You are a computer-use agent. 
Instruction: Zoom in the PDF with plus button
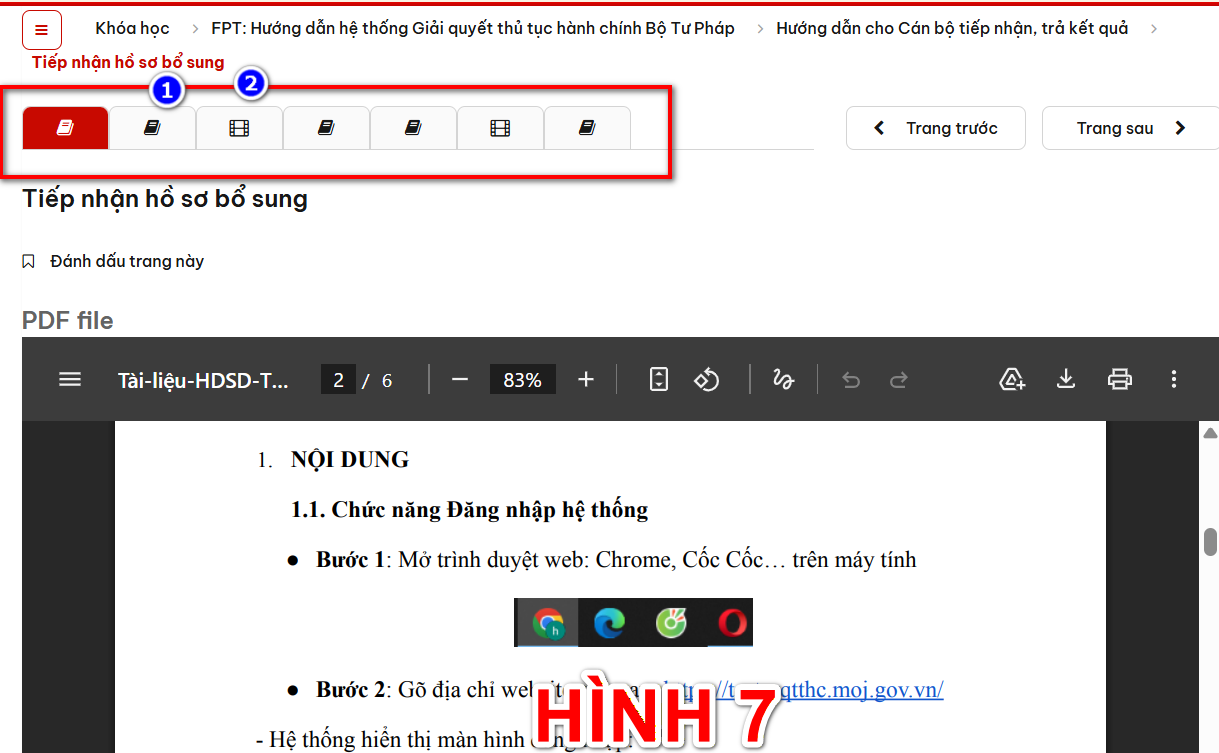click(x=586, y=380)
